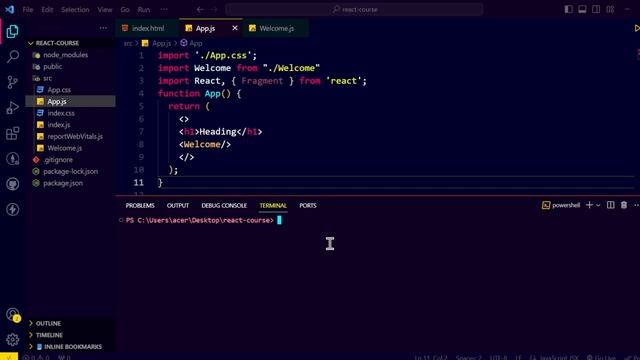Open the GitHub icon in activity bar
Viewport: 640px width, 360px height.
(x=12, y=184)
